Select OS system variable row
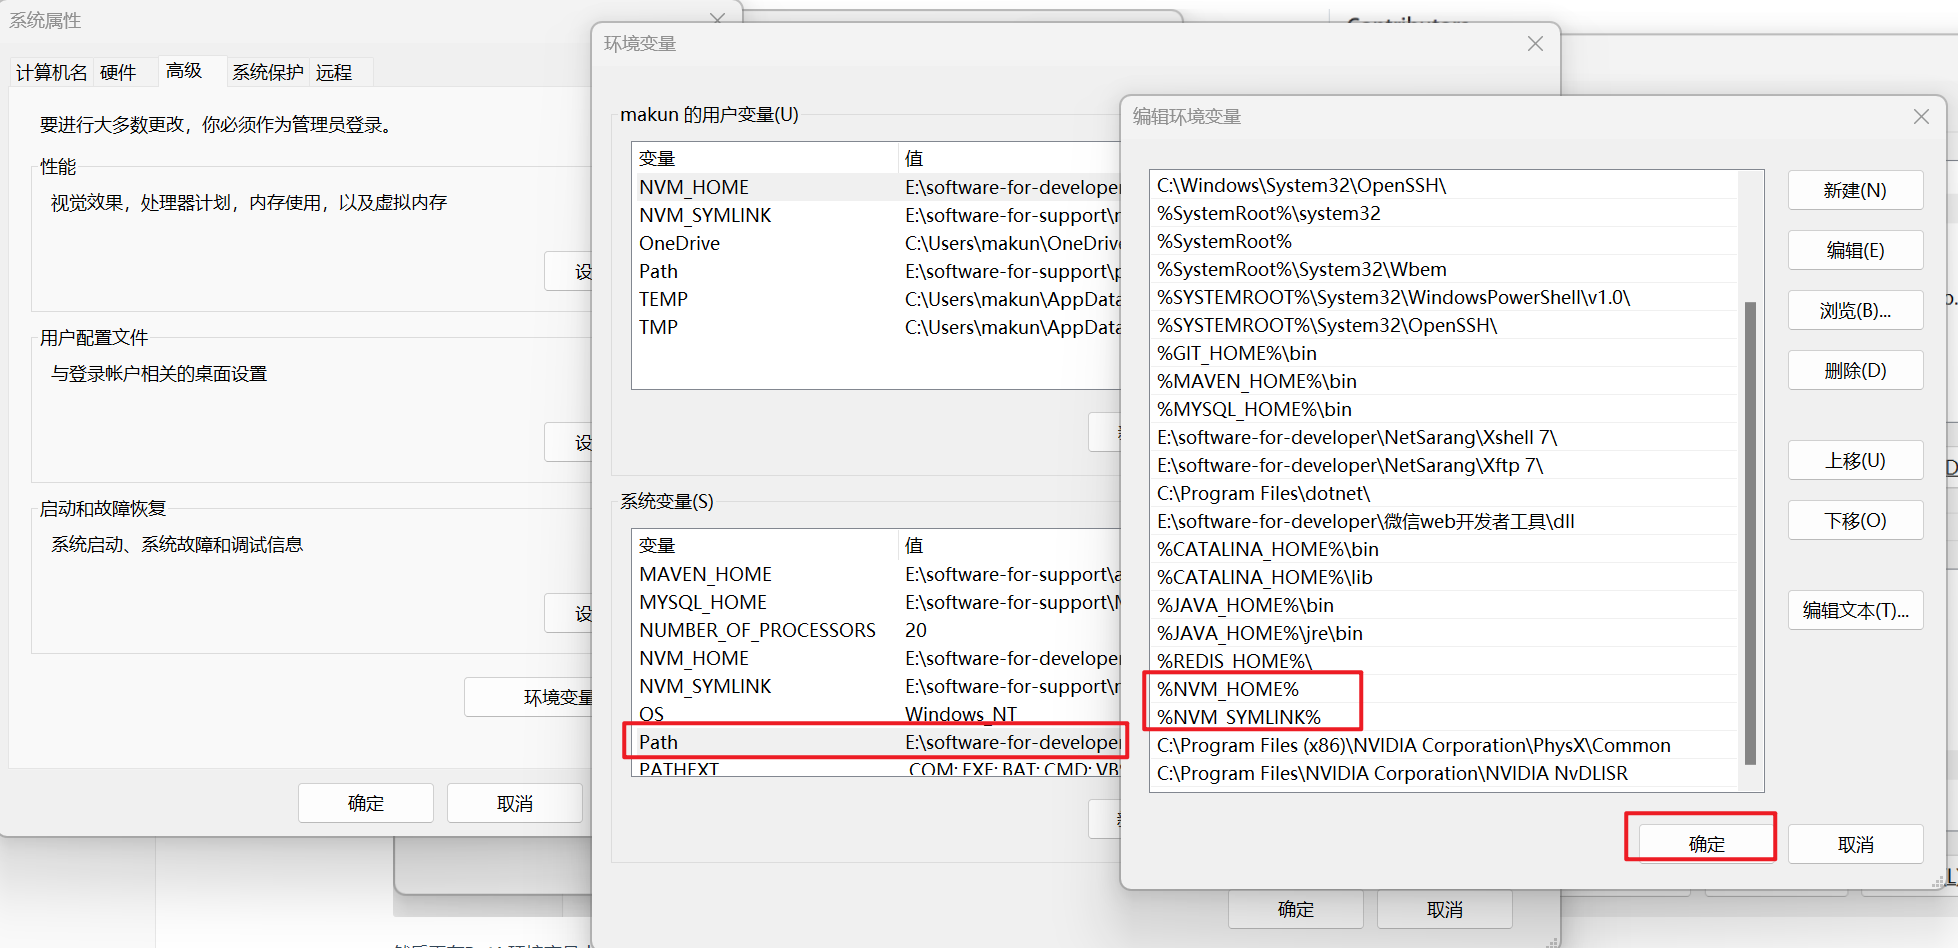 (877, 714)
